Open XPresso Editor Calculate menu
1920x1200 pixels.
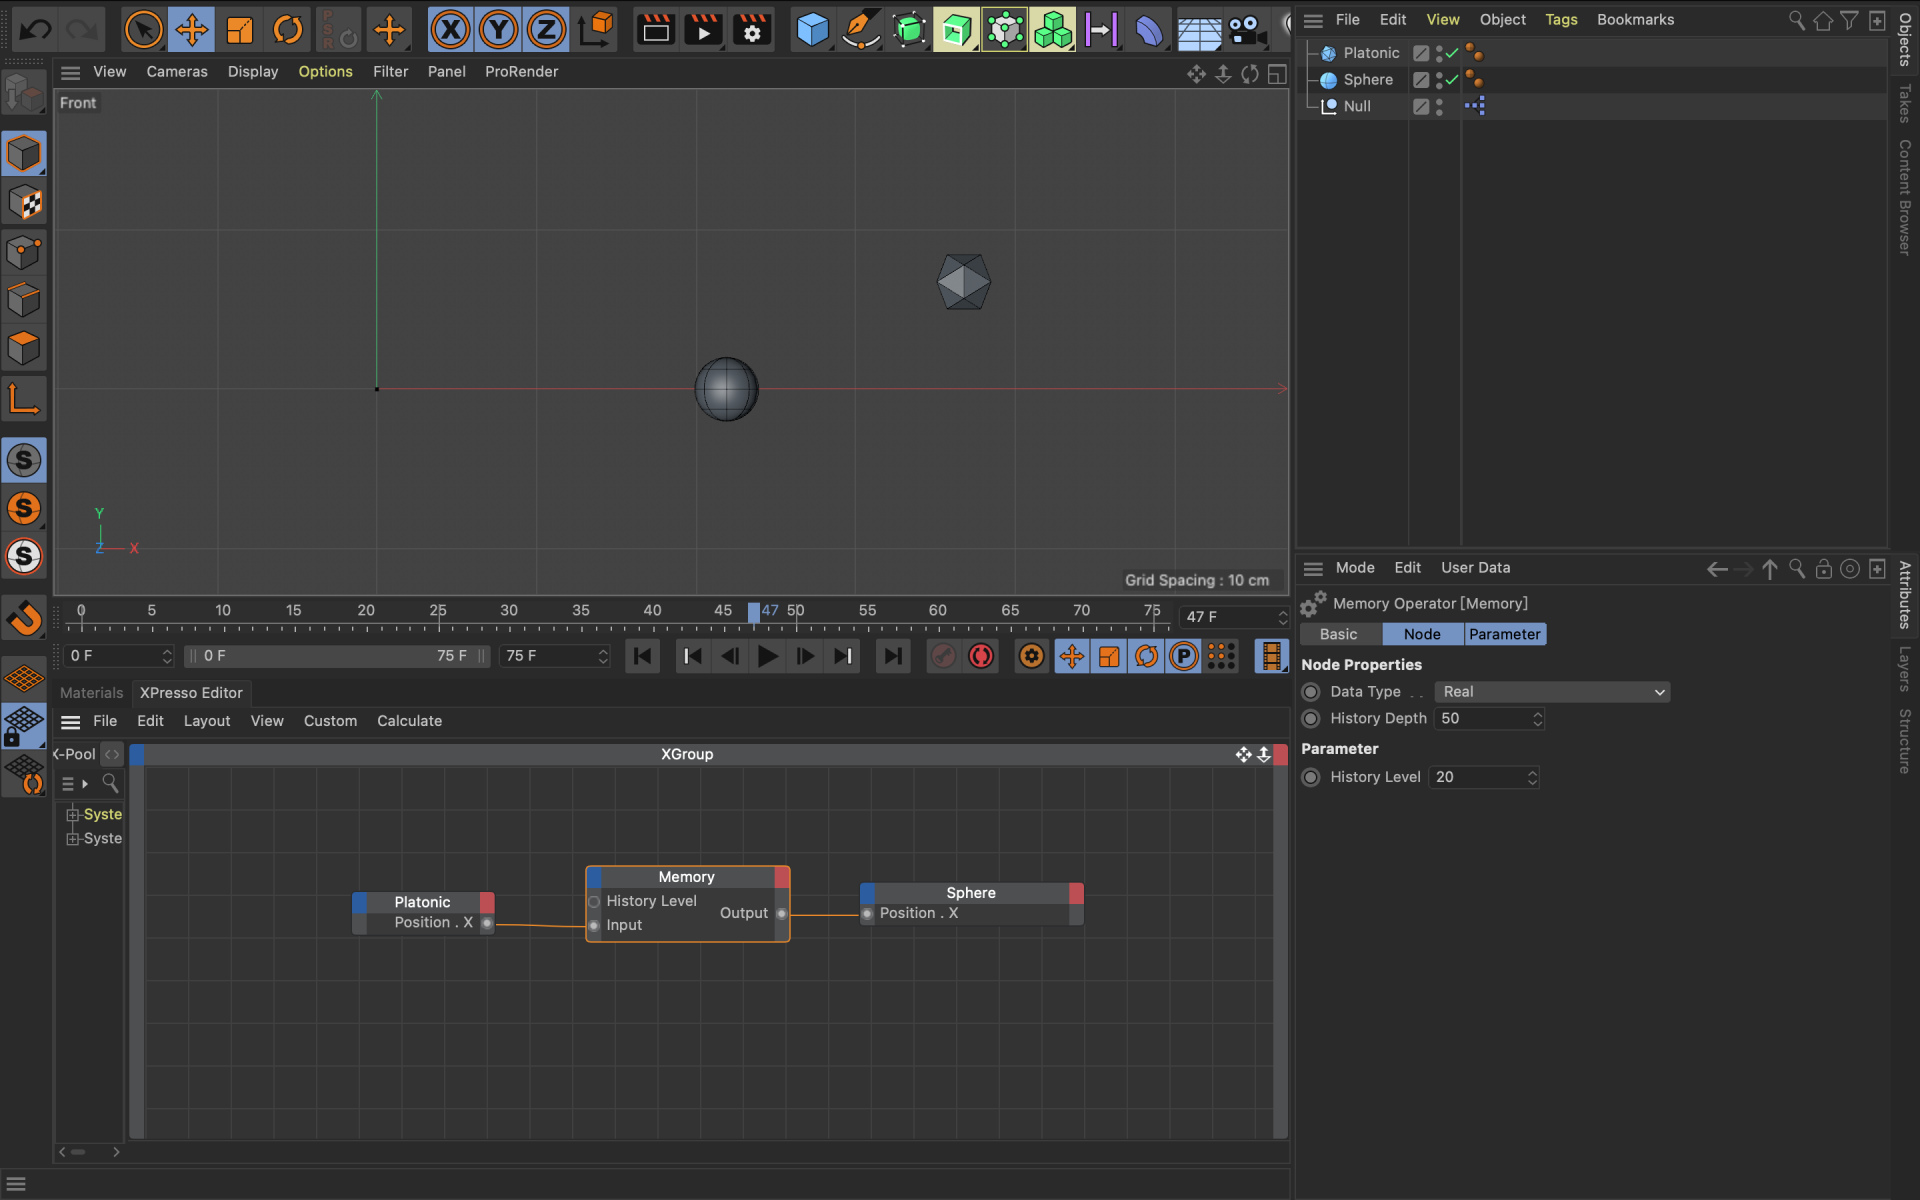409,721
